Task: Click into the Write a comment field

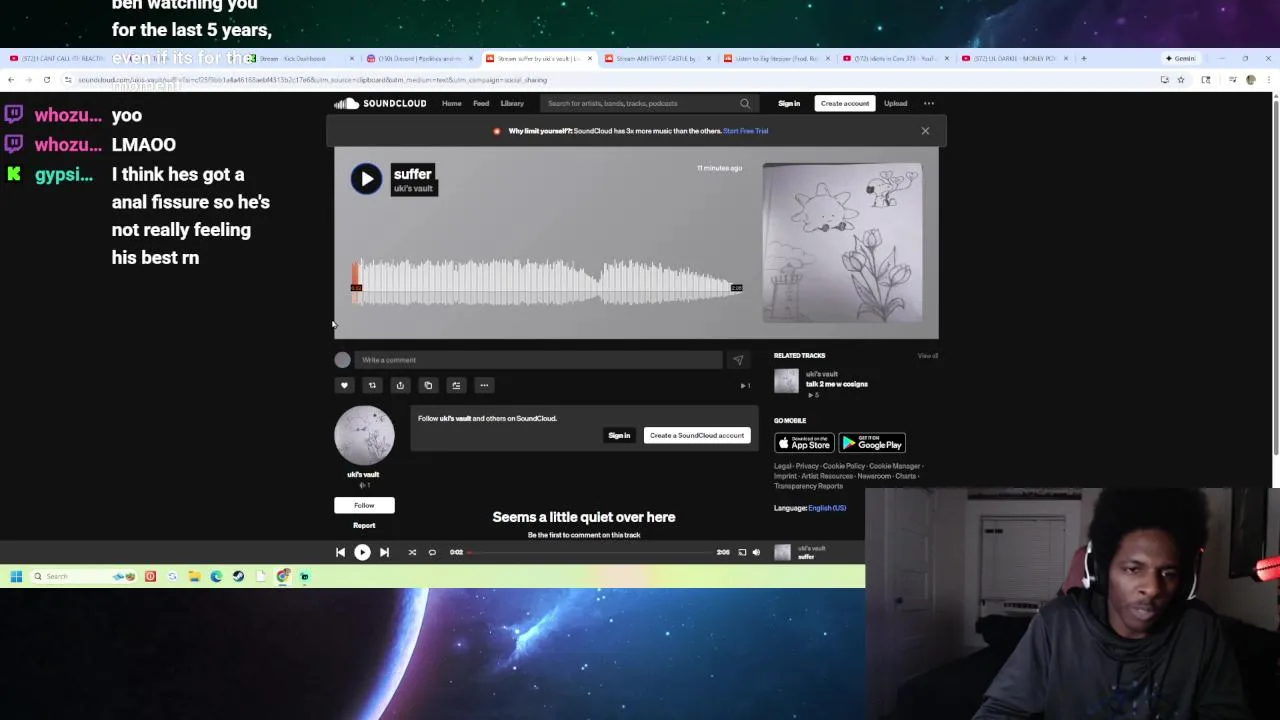Action: click(x=538, y=360)
